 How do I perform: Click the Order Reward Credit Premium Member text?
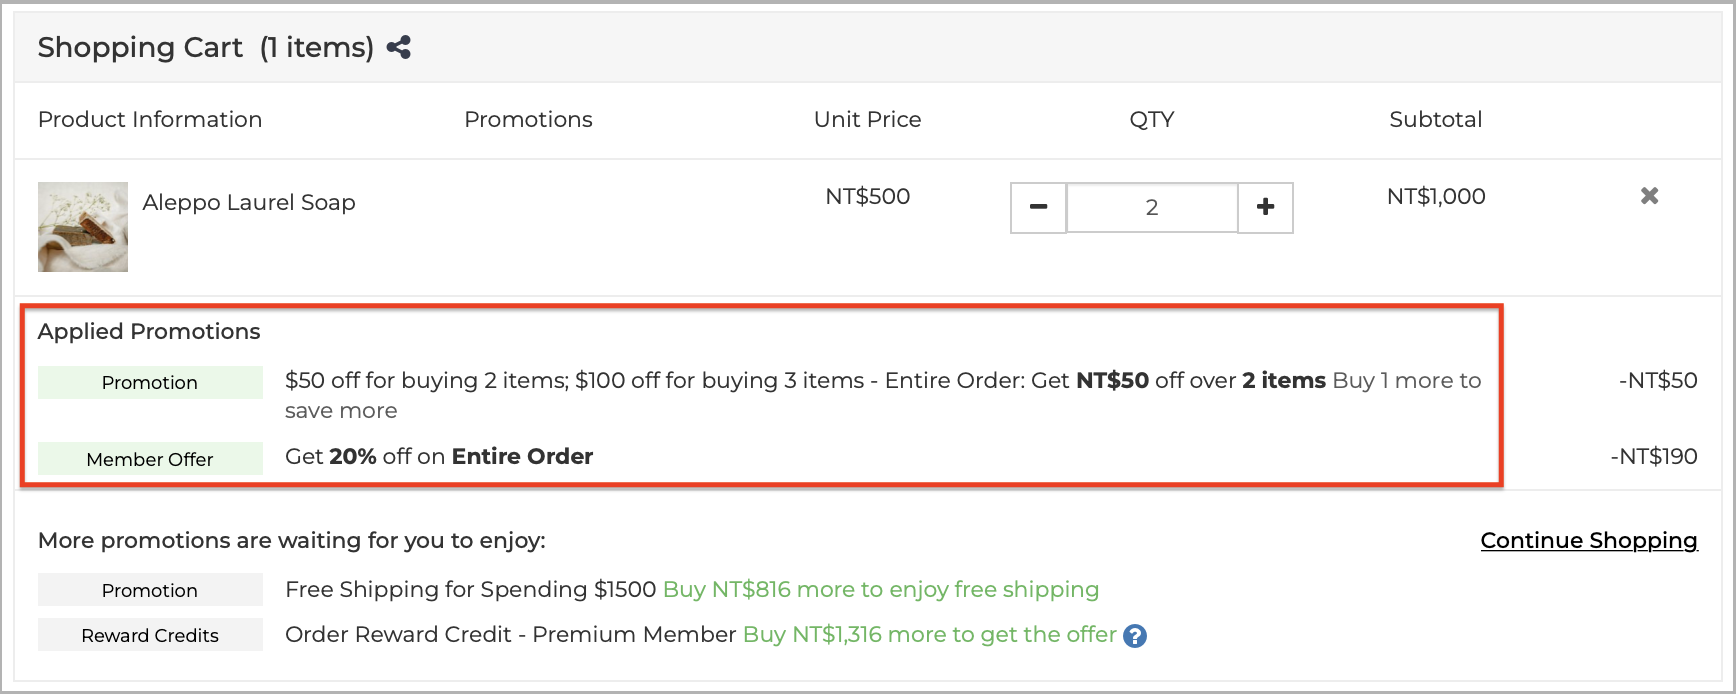(510, 634)
